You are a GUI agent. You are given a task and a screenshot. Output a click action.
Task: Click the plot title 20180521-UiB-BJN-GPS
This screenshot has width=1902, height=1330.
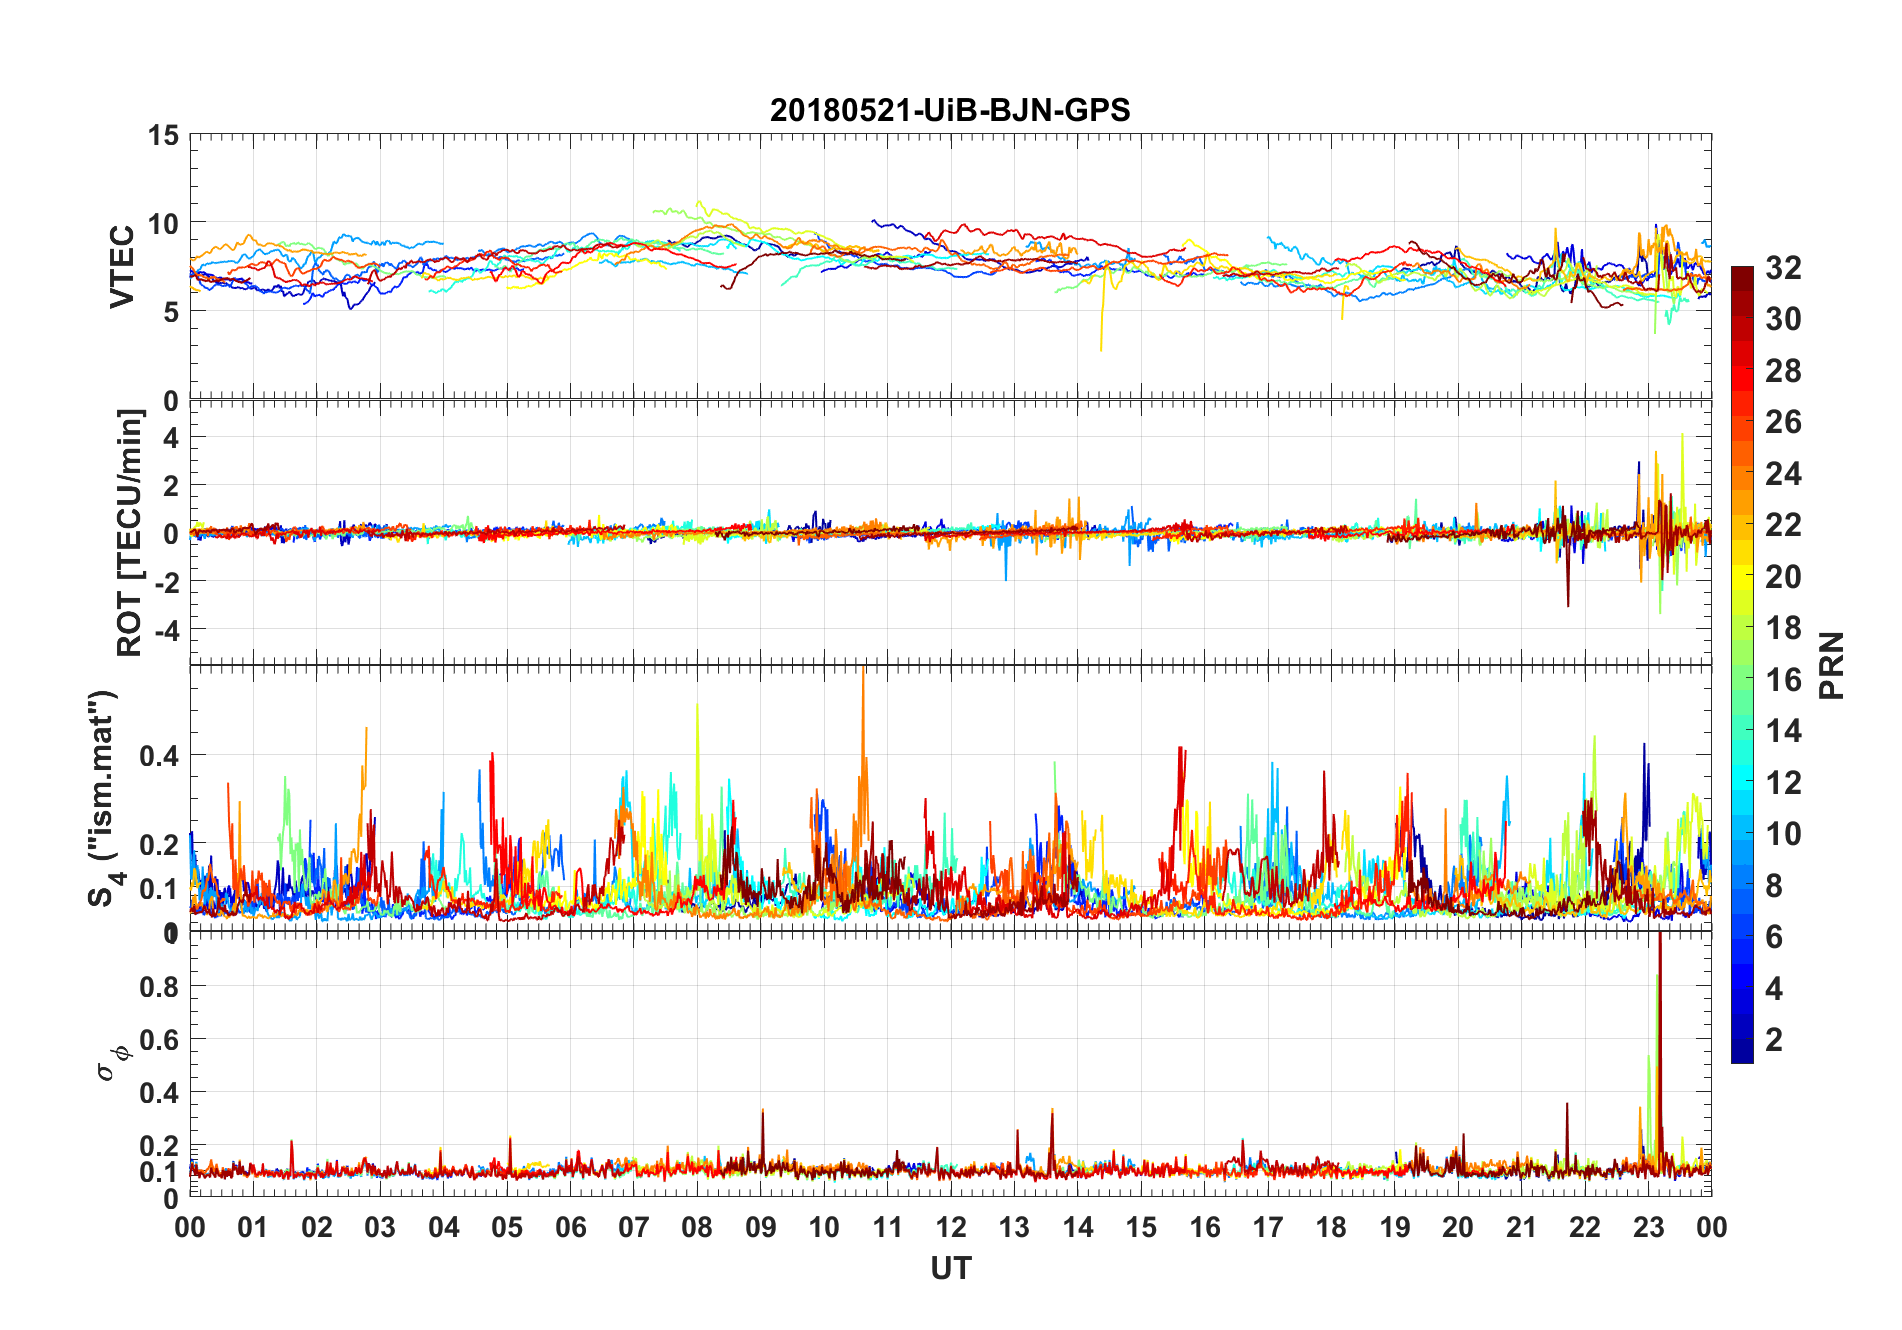[950, 110]
